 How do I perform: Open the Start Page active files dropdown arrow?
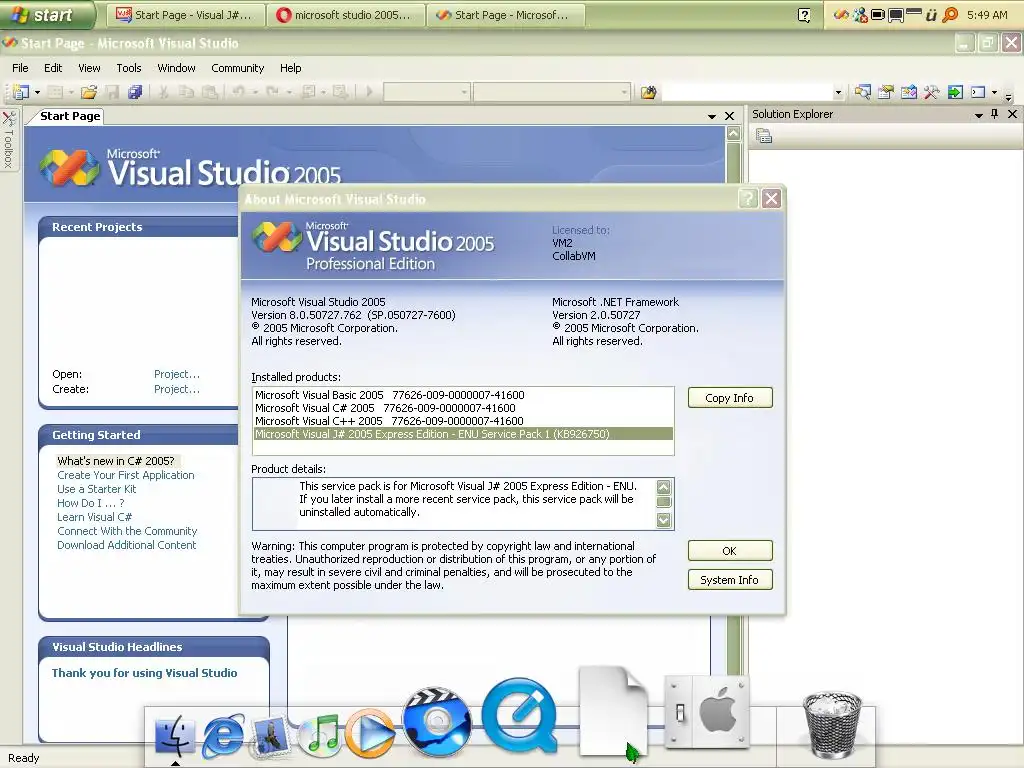(x=712, y=116)
